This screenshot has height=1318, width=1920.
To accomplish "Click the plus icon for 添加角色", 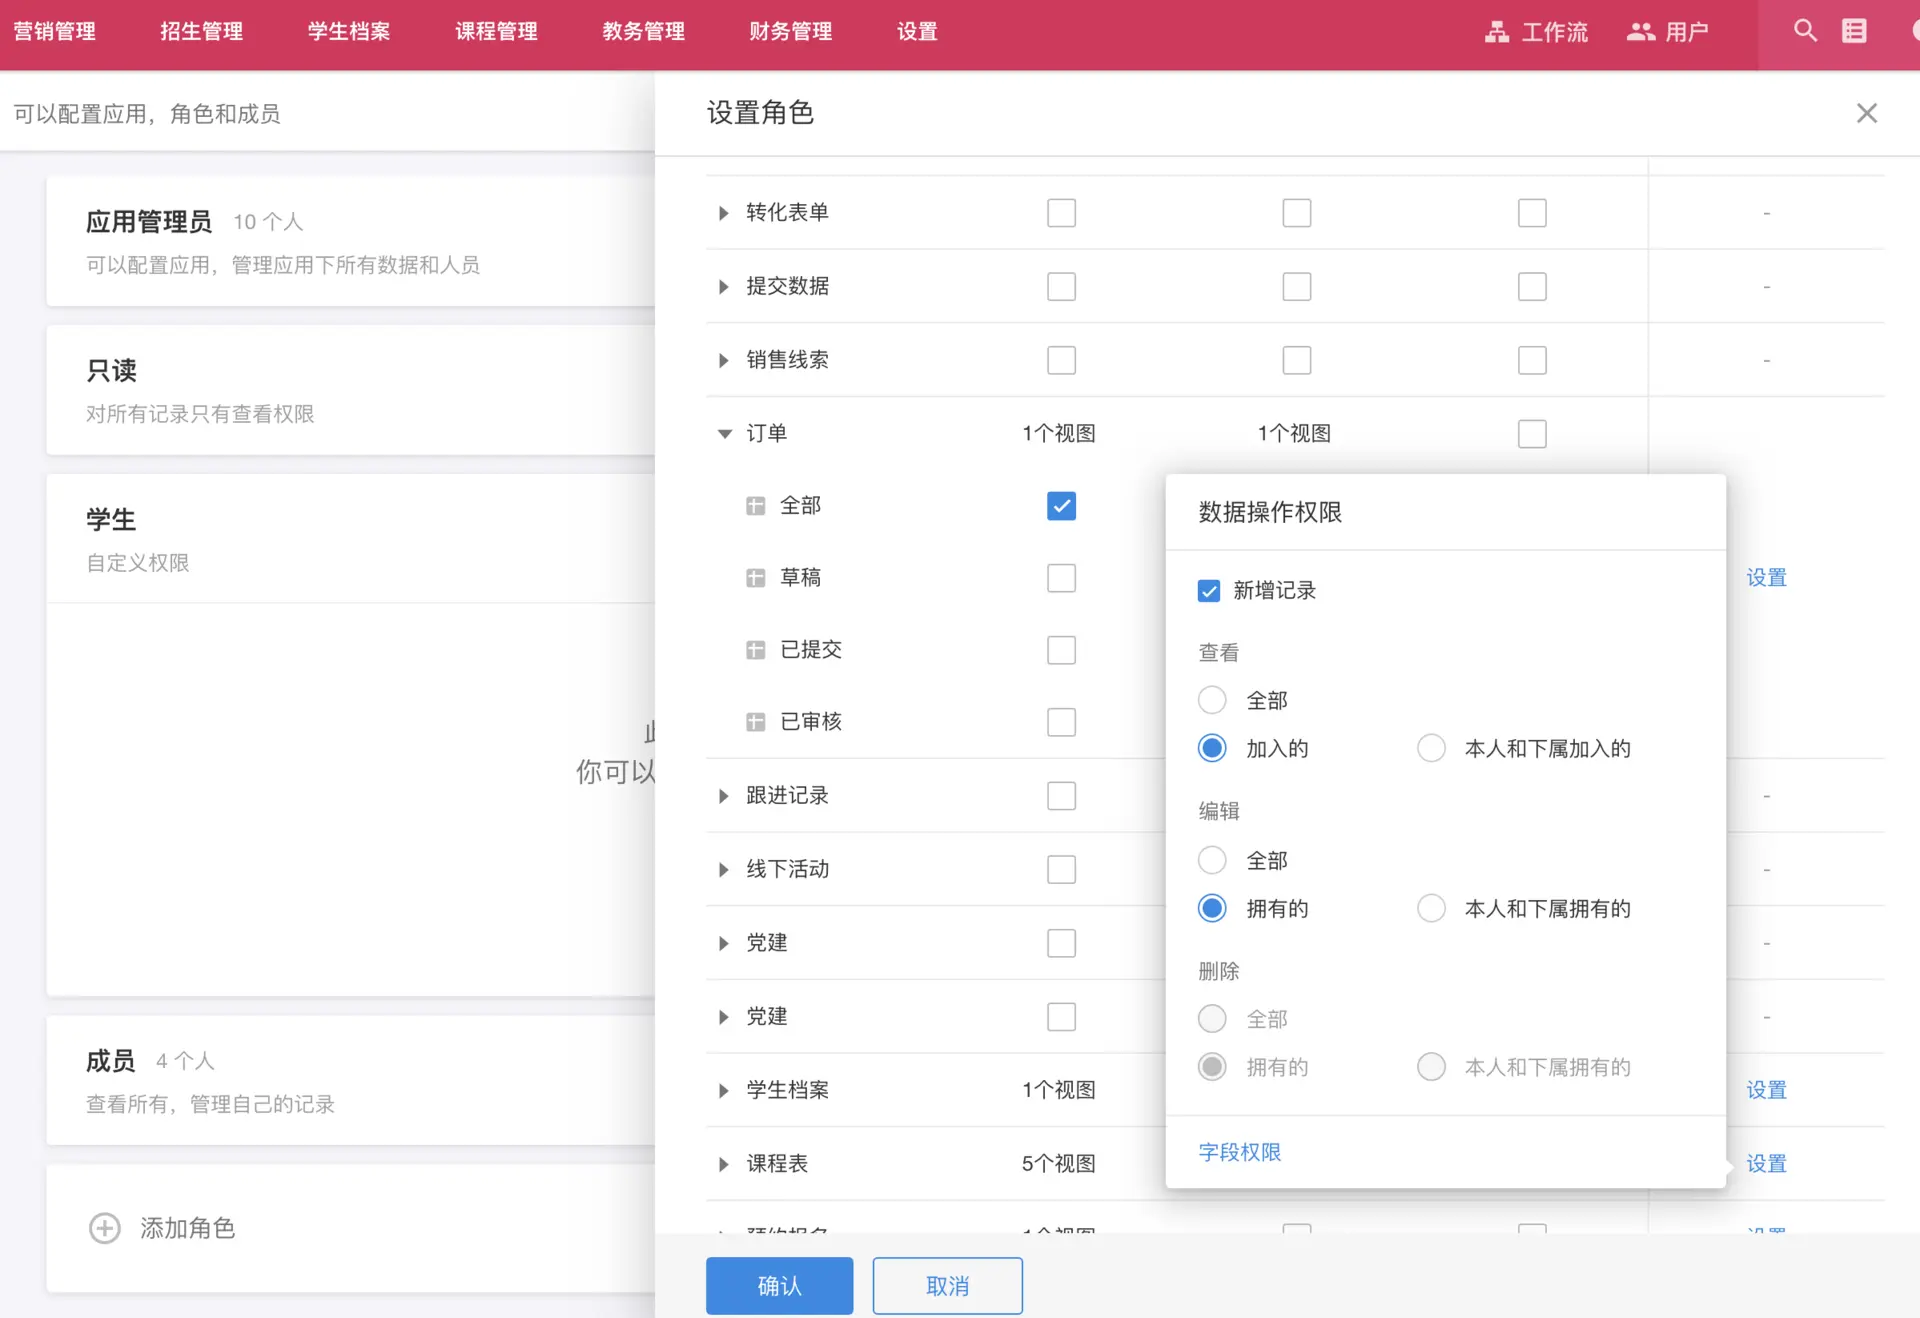I will coord(104,1228).
